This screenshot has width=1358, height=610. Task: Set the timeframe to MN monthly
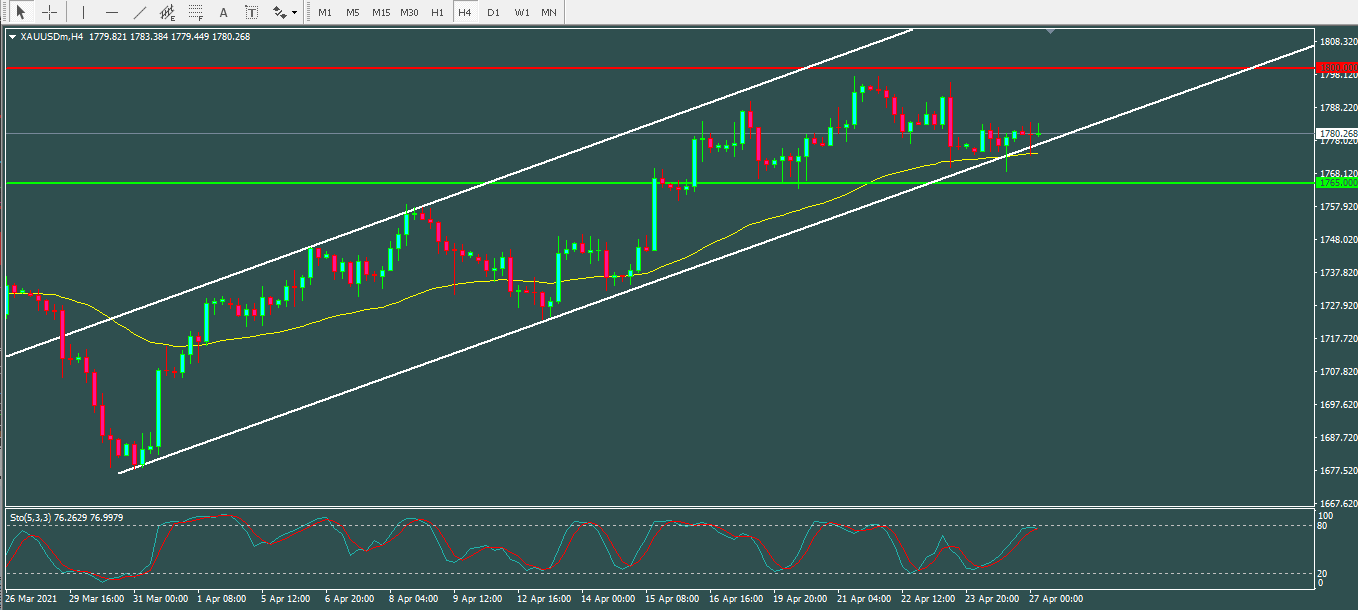[549, 13]
